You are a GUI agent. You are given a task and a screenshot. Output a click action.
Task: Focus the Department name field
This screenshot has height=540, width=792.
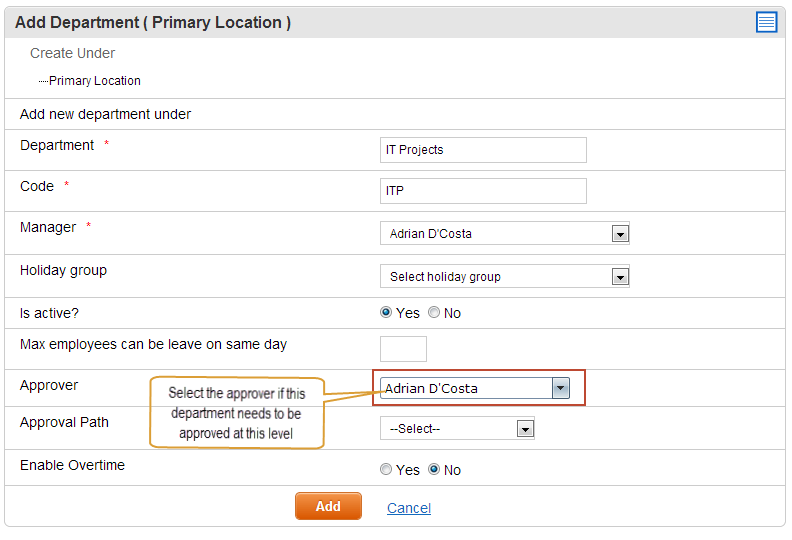(x=483, y=150)
